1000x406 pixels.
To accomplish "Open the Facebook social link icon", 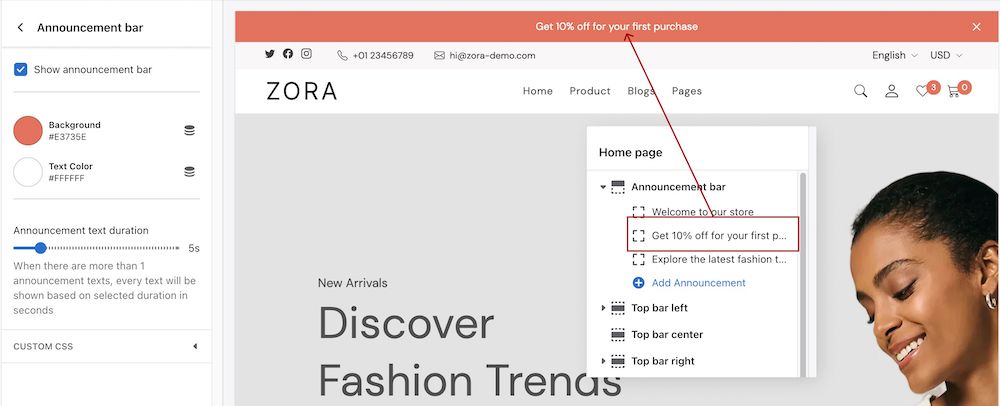I will tap(288, 54).
